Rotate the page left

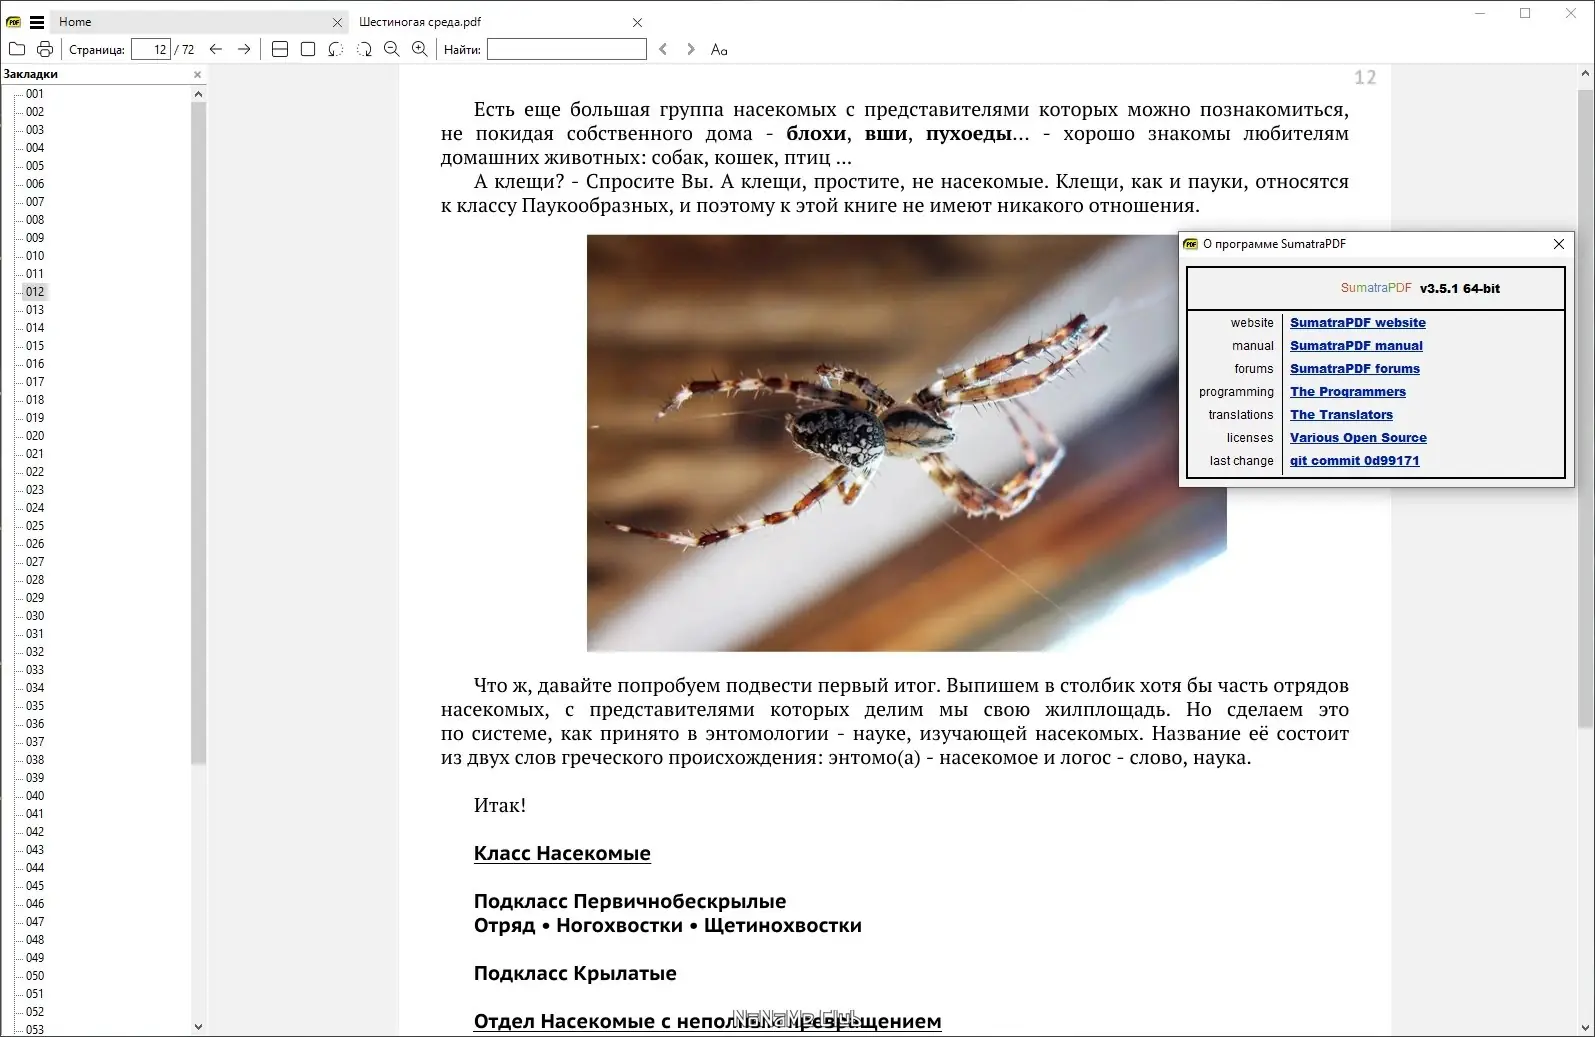[336, 49]
